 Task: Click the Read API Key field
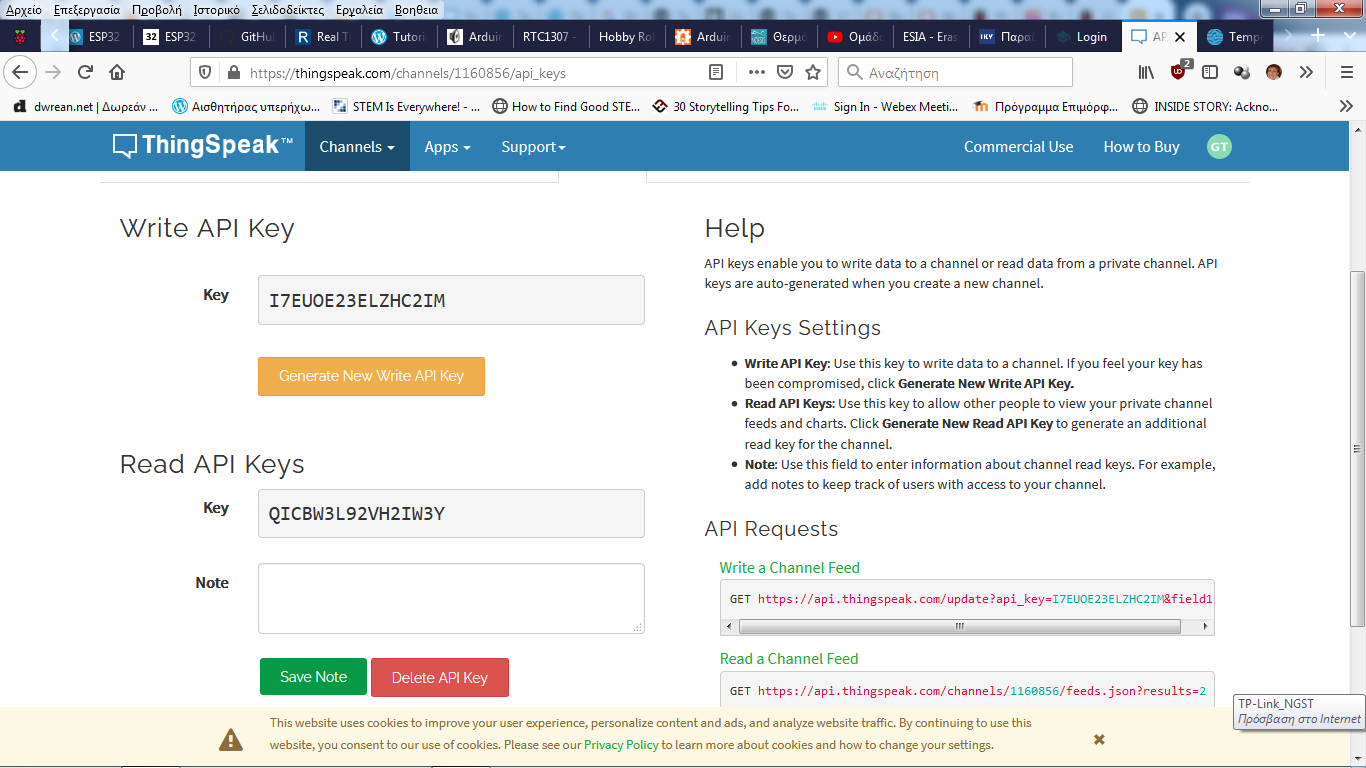pyautogui.click(x=451, y=514)
